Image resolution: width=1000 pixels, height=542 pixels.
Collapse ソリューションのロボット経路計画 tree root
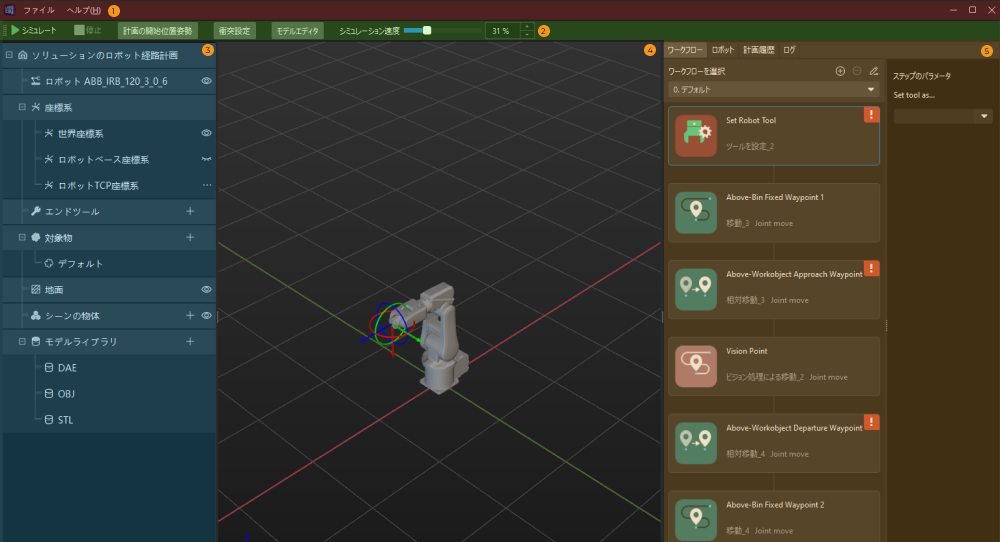pyautogui.click(x=9, y=55)
